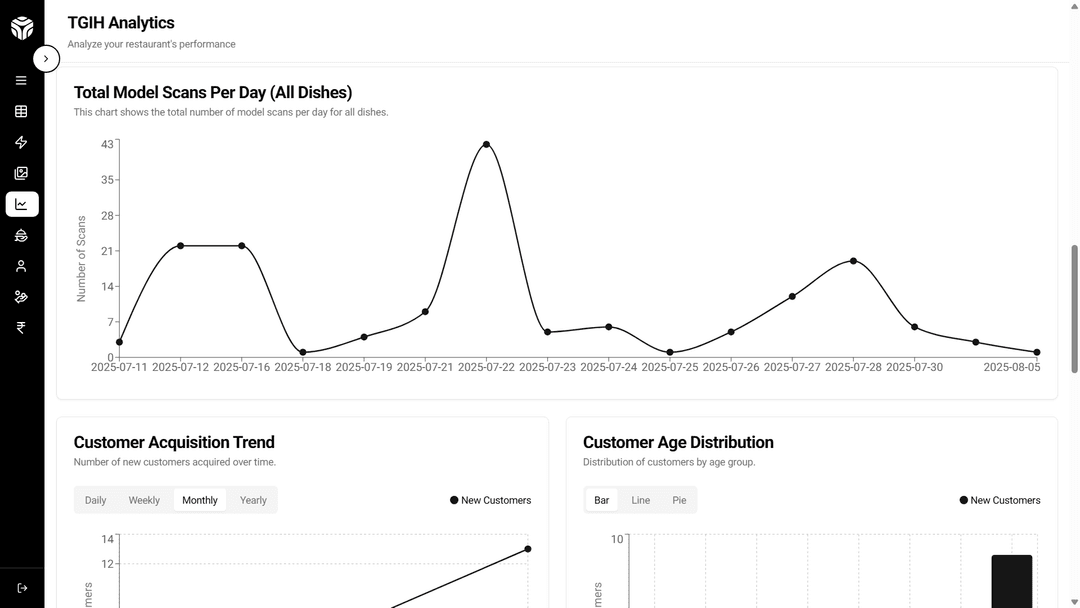Open the image gallery icon in sidebar

coord(21,173)
